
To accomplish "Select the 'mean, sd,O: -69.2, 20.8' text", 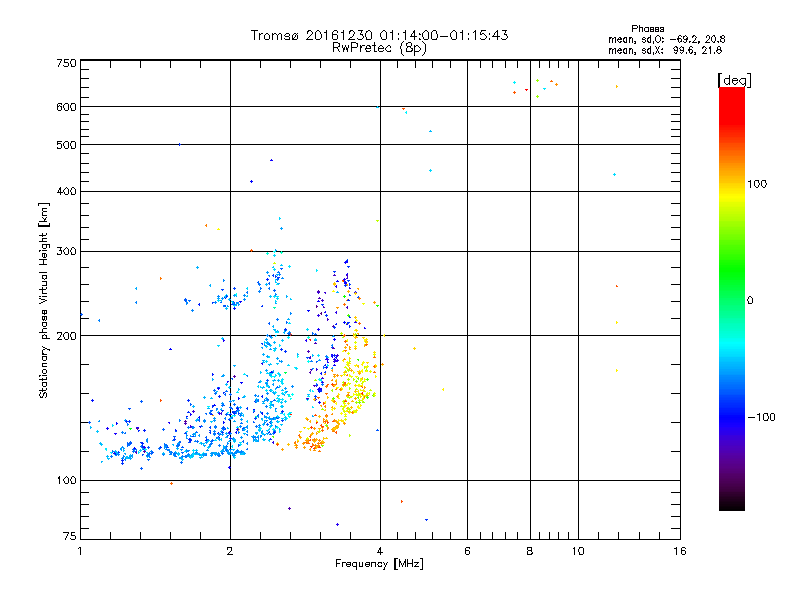I will [x=666, y=39].
